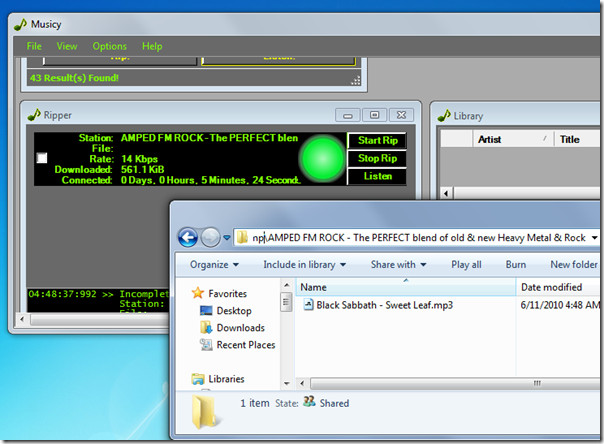Open the Options menu in Musicy
The height and width of the screenshot is (444, 604).
(109, 46)
